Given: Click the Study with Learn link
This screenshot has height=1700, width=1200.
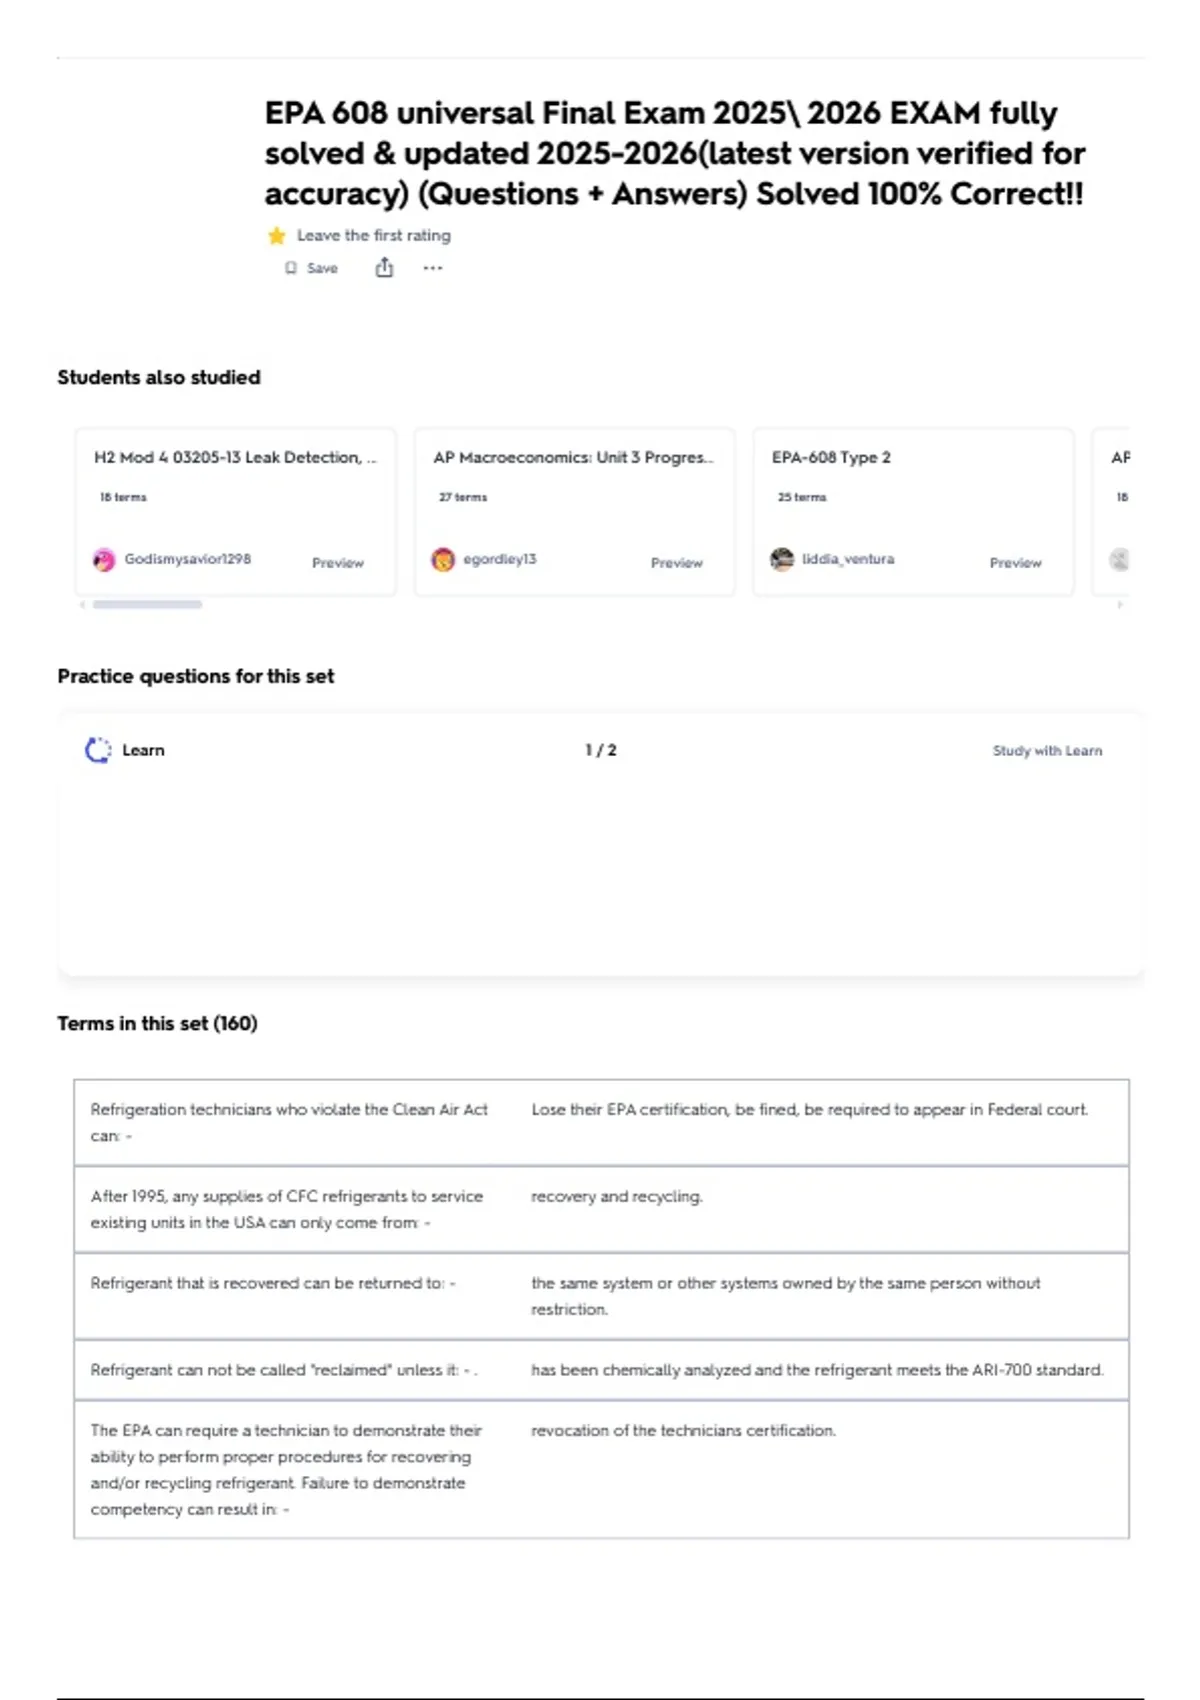Looking at the screenshot, I should click(1047, 751).
